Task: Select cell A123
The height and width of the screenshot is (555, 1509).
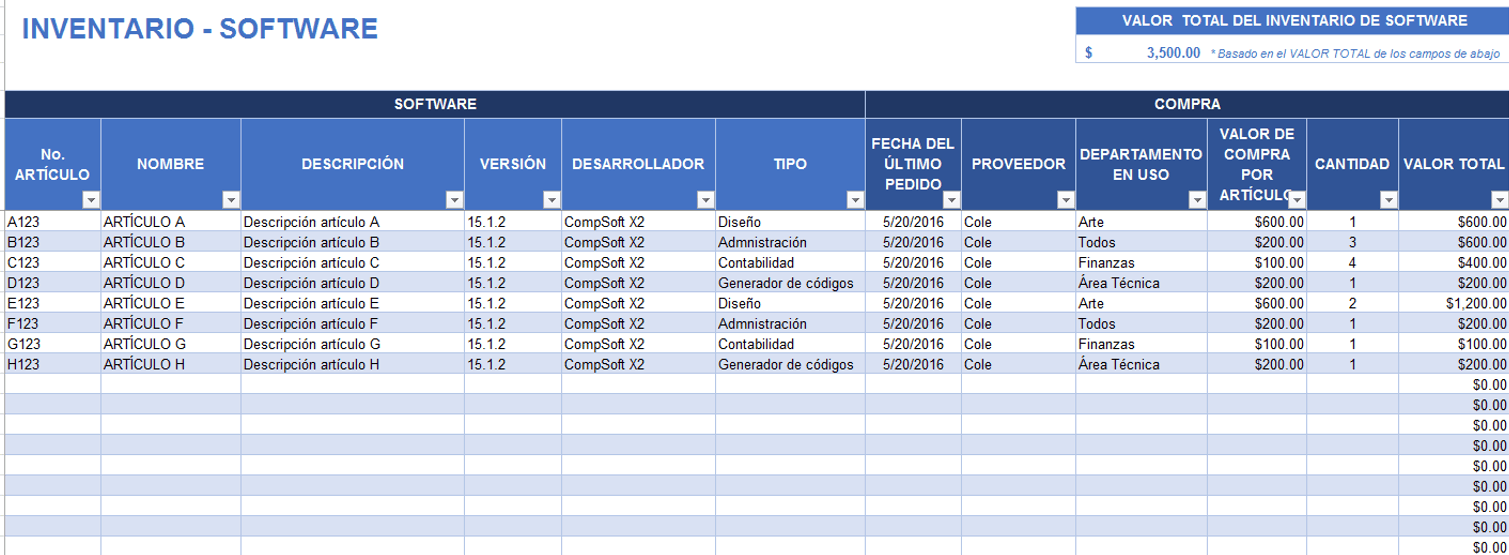Action: coord(53,222)
